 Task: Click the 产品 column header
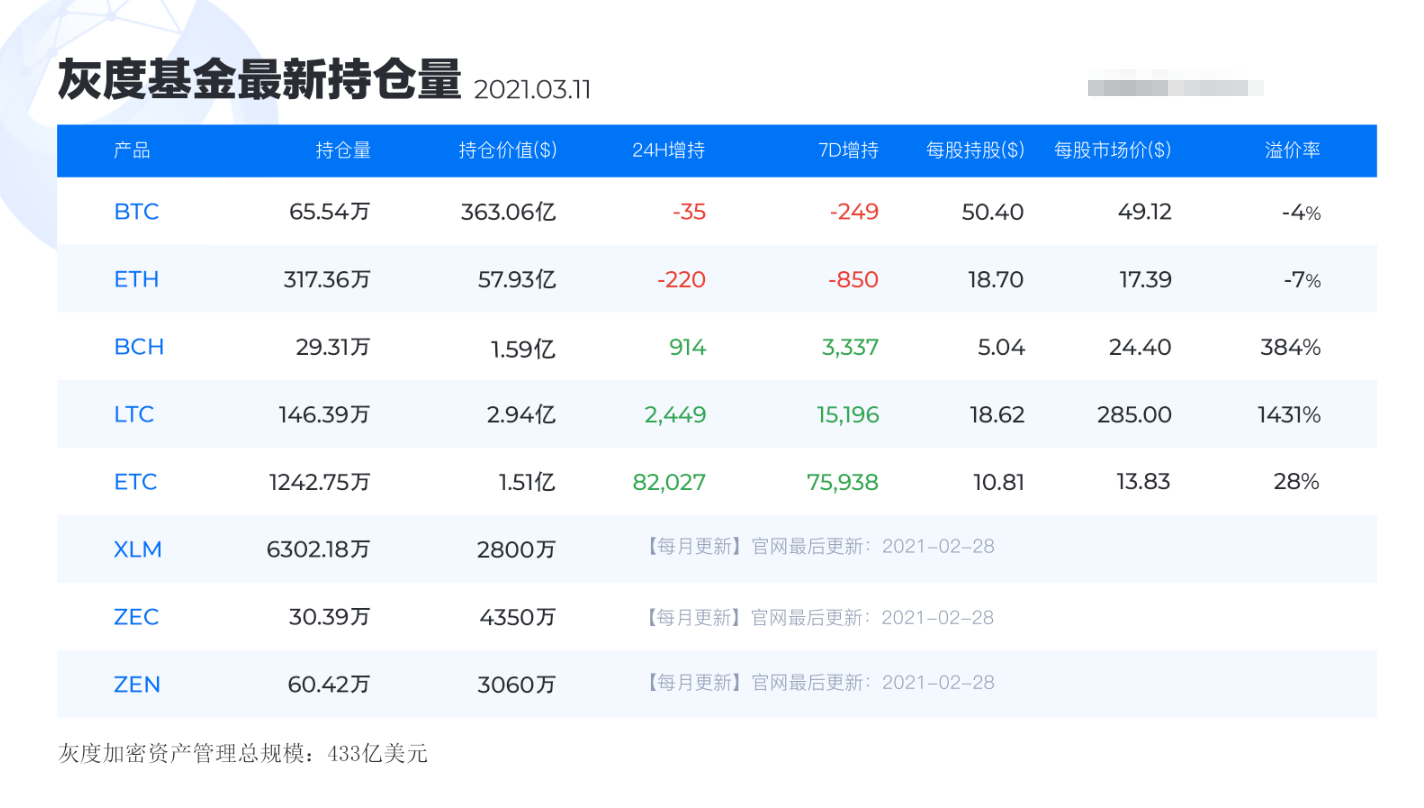coord(132,150)
